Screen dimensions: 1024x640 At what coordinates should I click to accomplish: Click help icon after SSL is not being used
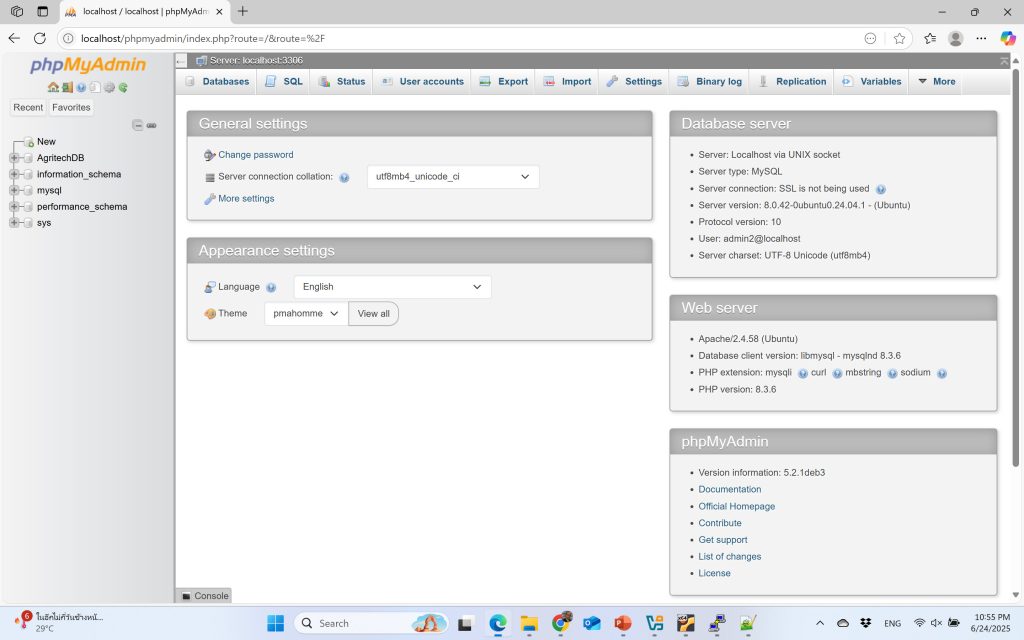click(x=880, y=189)
